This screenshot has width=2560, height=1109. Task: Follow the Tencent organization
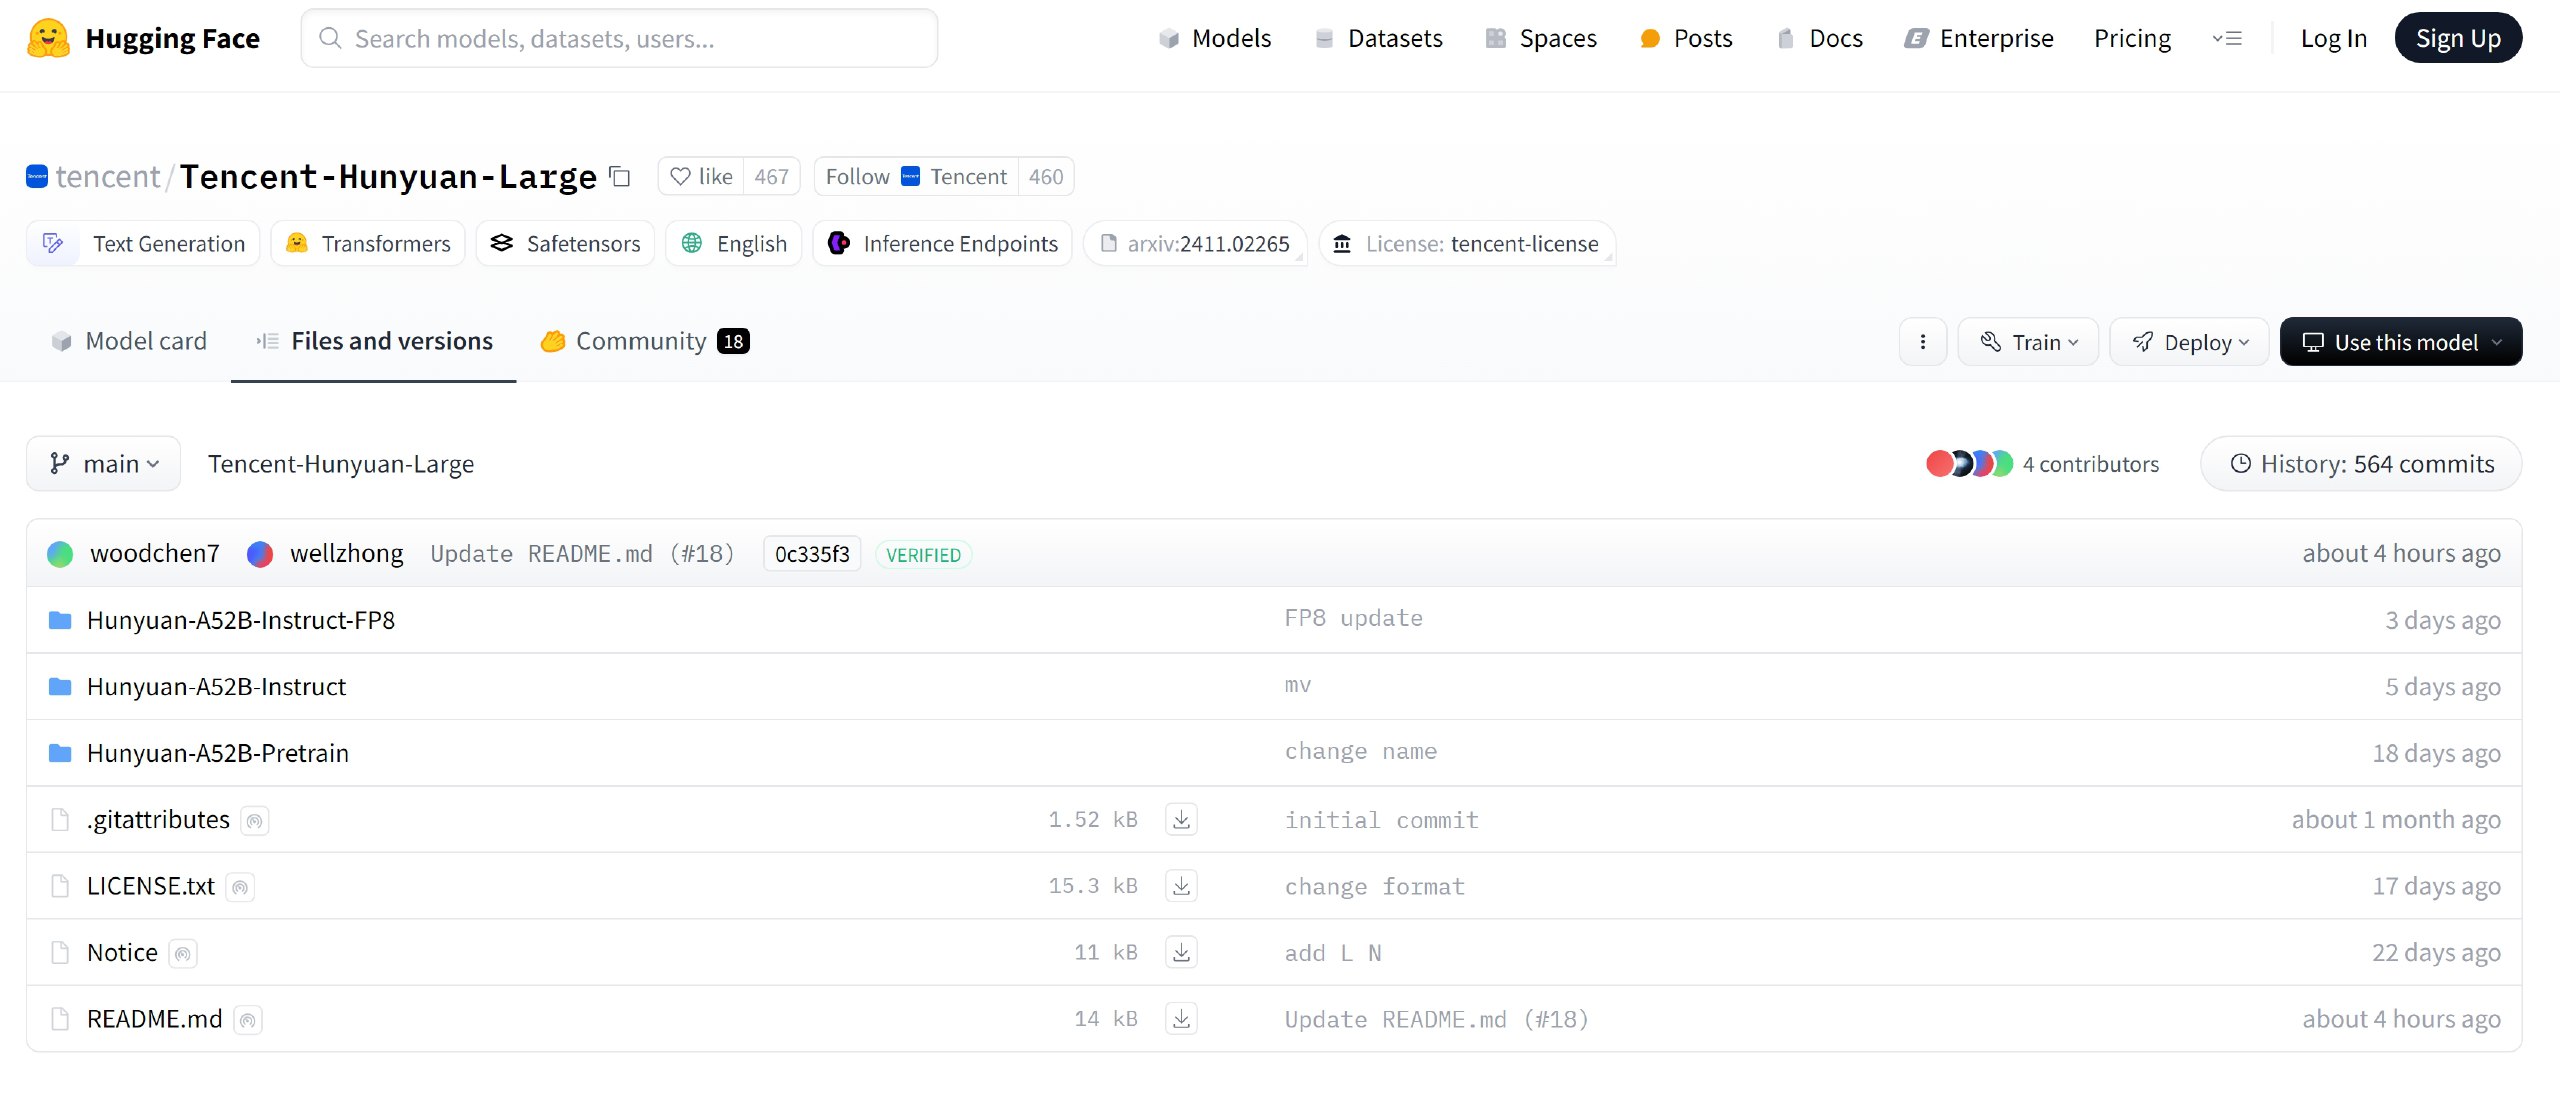click(x=857, y=177)
